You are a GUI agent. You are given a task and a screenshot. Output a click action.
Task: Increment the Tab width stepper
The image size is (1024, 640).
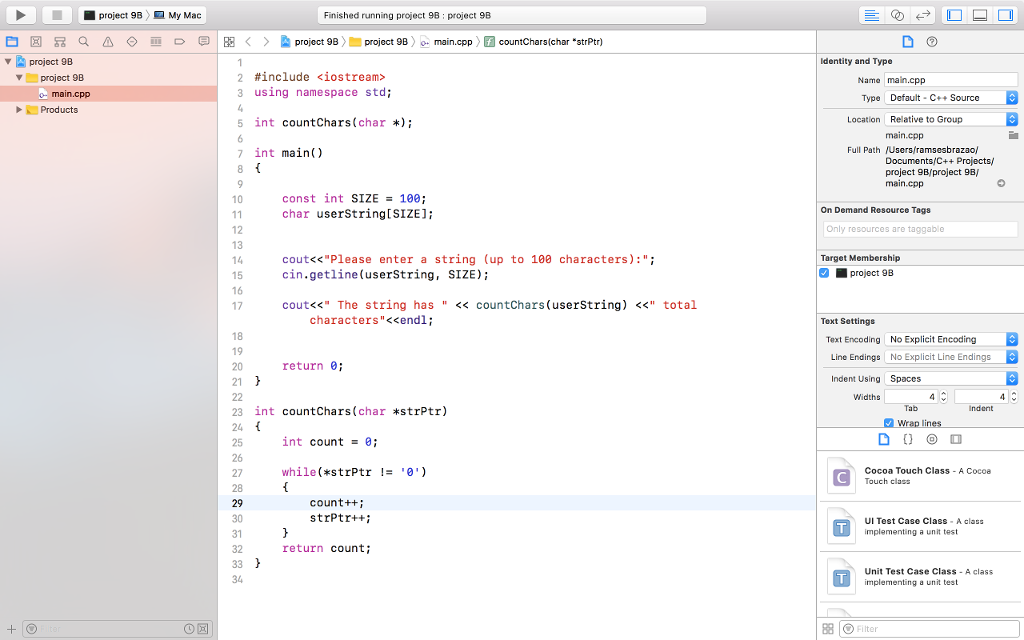(945, 394)
